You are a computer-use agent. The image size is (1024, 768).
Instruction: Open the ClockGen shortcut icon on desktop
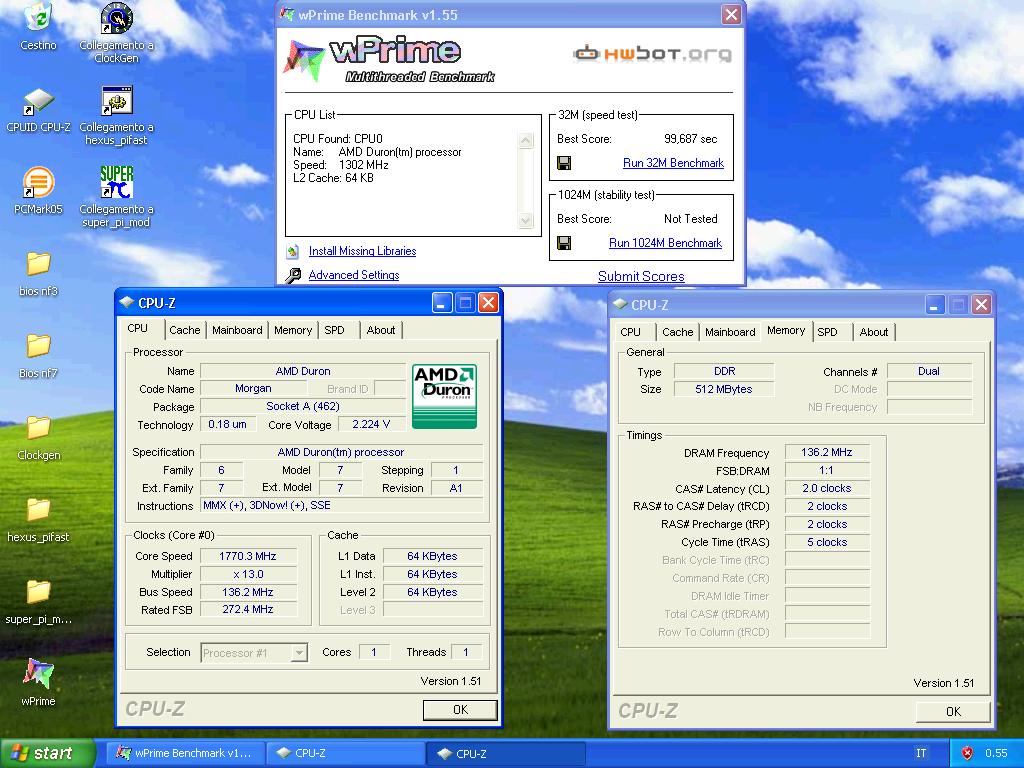(116, 18)
